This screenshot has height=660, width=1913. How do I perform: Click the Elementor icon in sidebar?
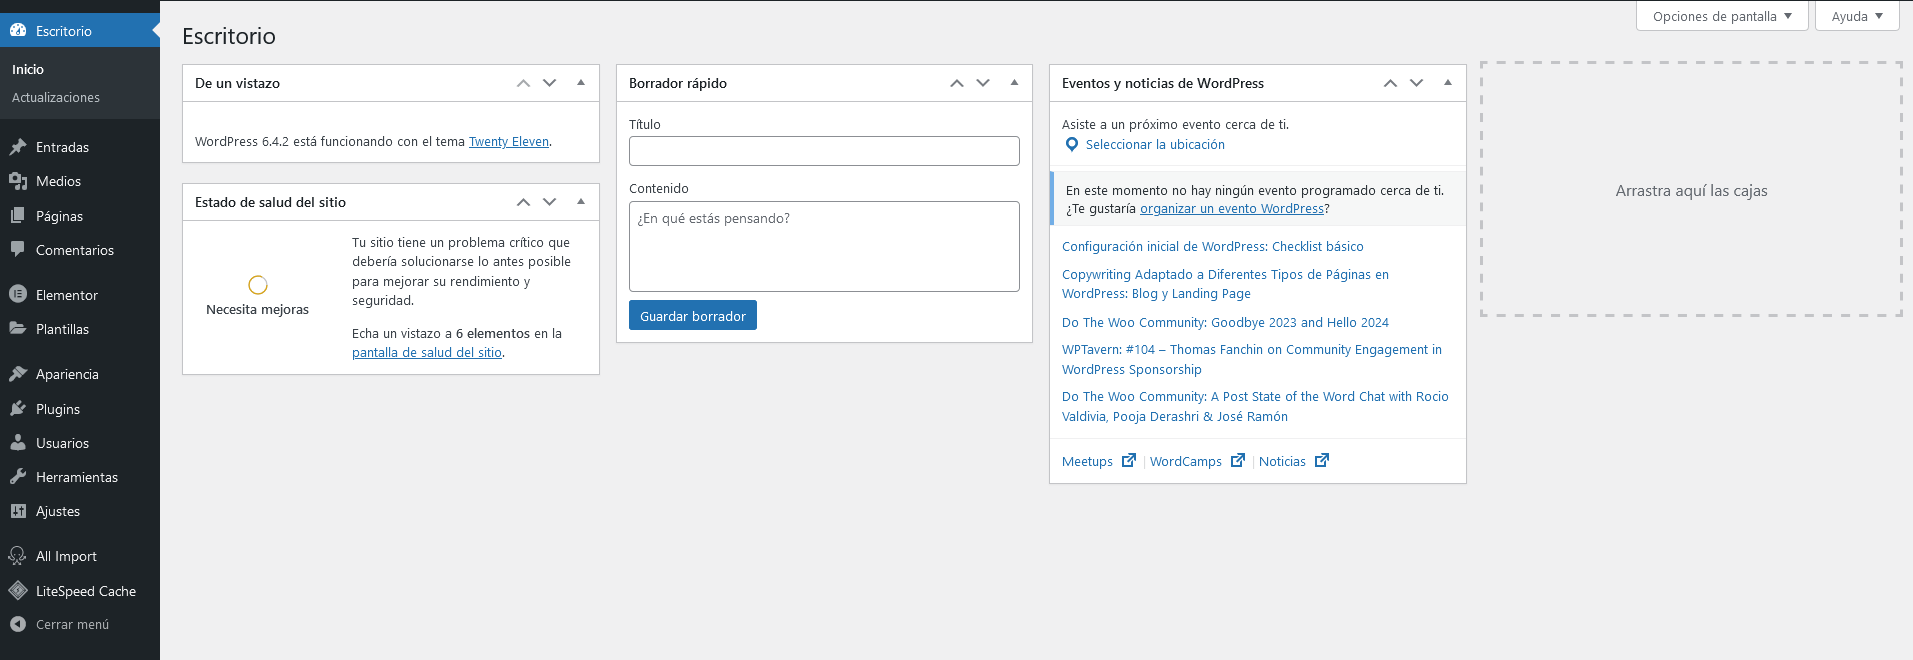pos(18,295)
